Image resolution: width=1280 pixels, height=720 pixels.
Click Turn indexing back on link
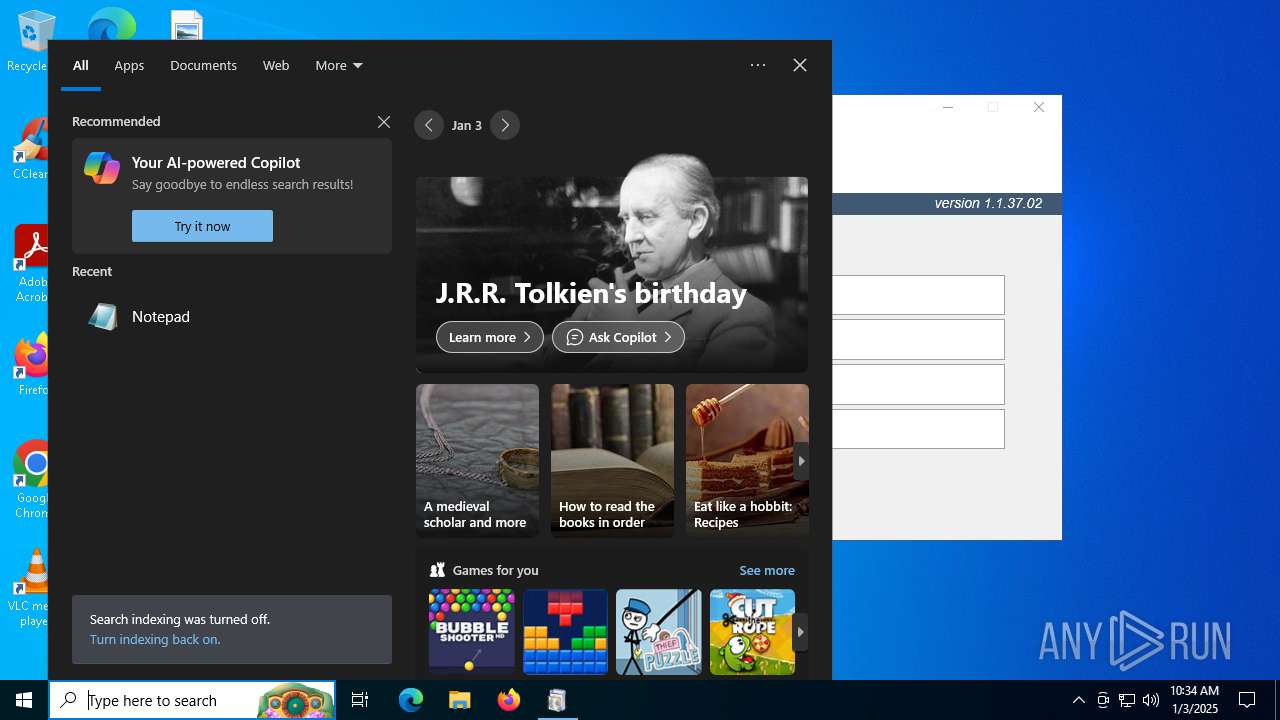[155, 639]
